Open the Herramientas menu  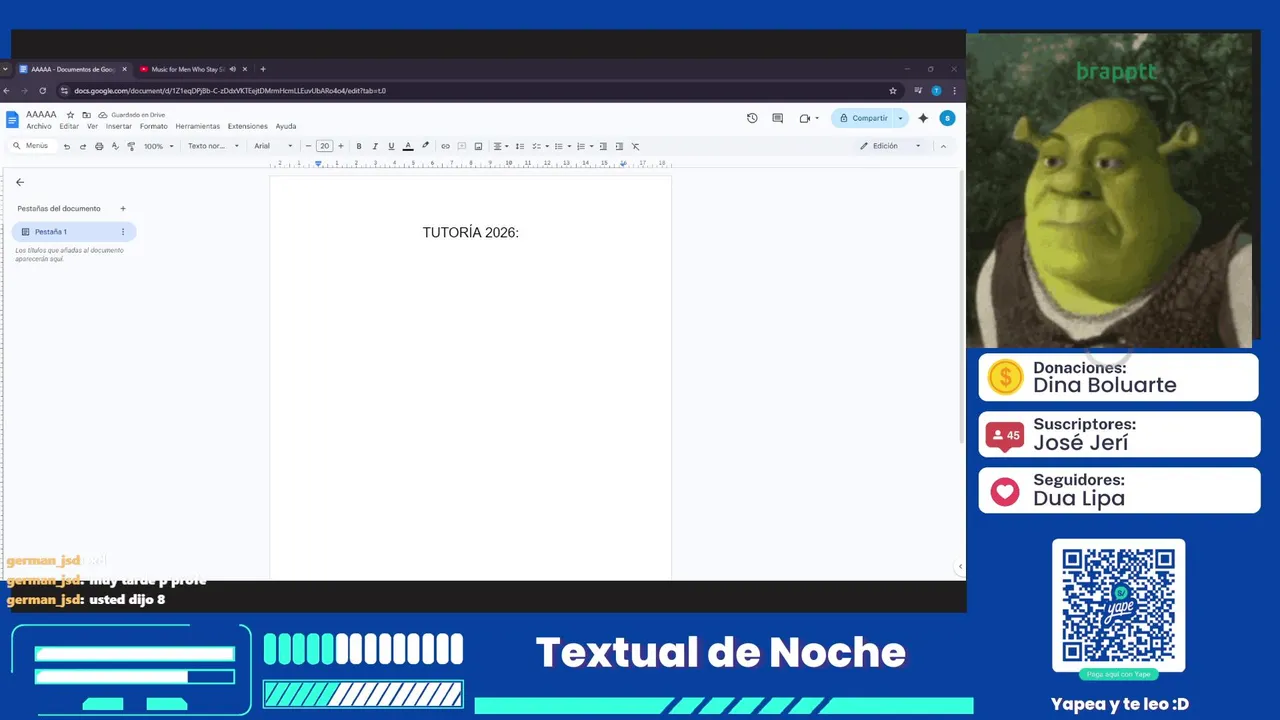198,126
